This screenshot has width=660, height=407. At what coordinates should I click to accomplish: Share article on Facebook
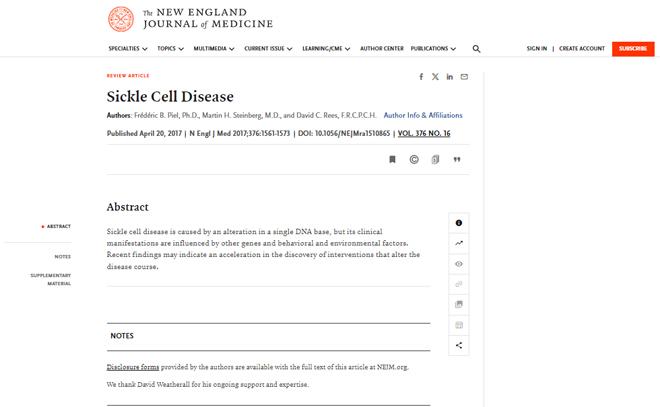(421, 77)
